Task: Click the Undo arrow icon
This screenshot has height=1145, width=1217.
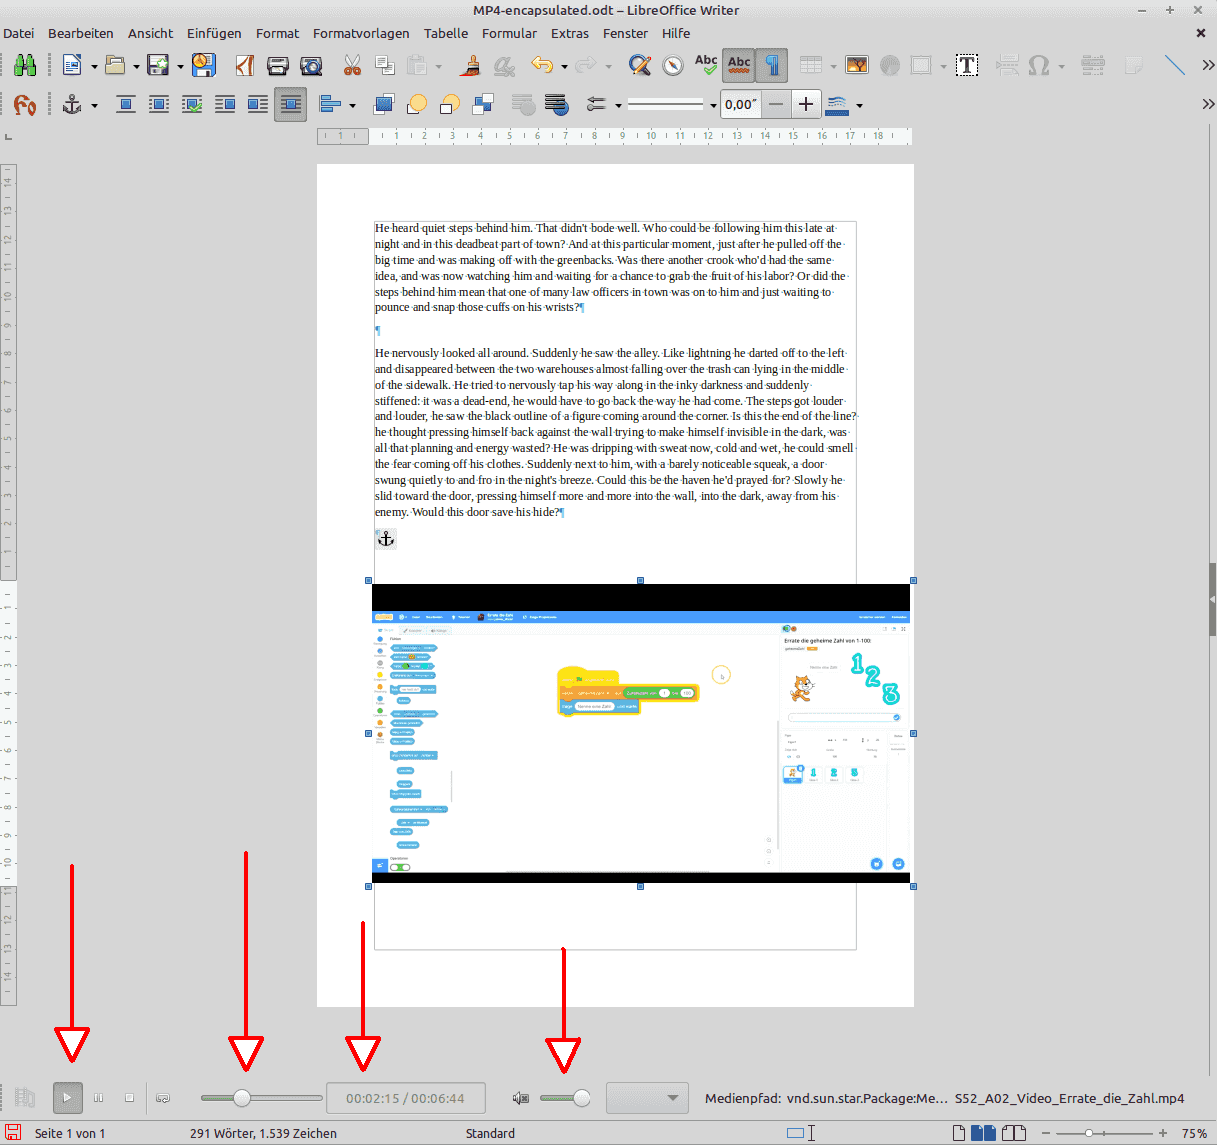Action: click(542, 66)
